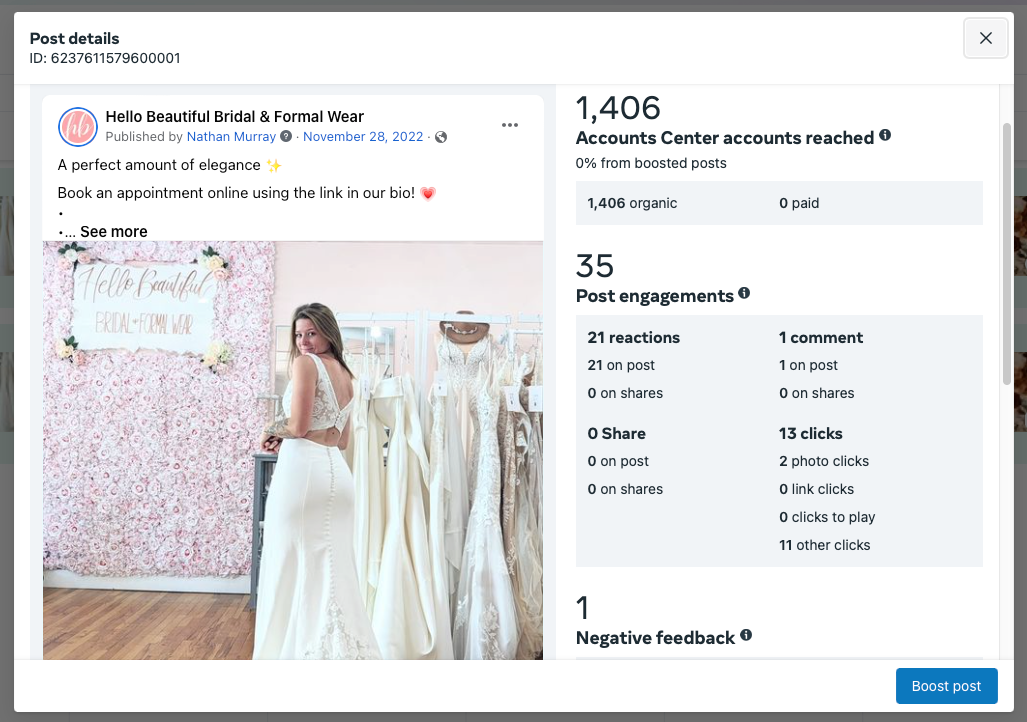Click the post metrics panel scrollbar

click(1007, 254)
